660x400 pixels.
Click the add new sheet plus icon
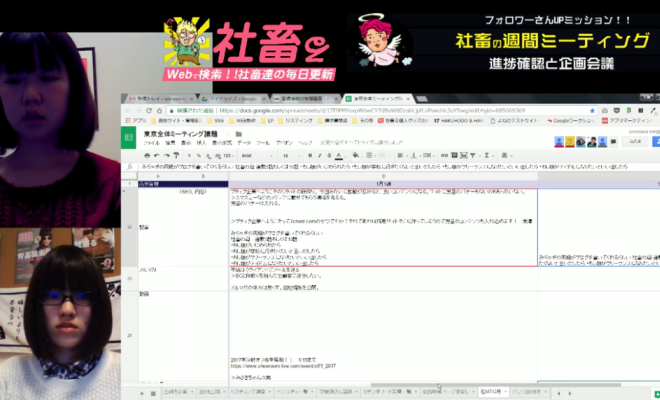[x=127, y=392]
